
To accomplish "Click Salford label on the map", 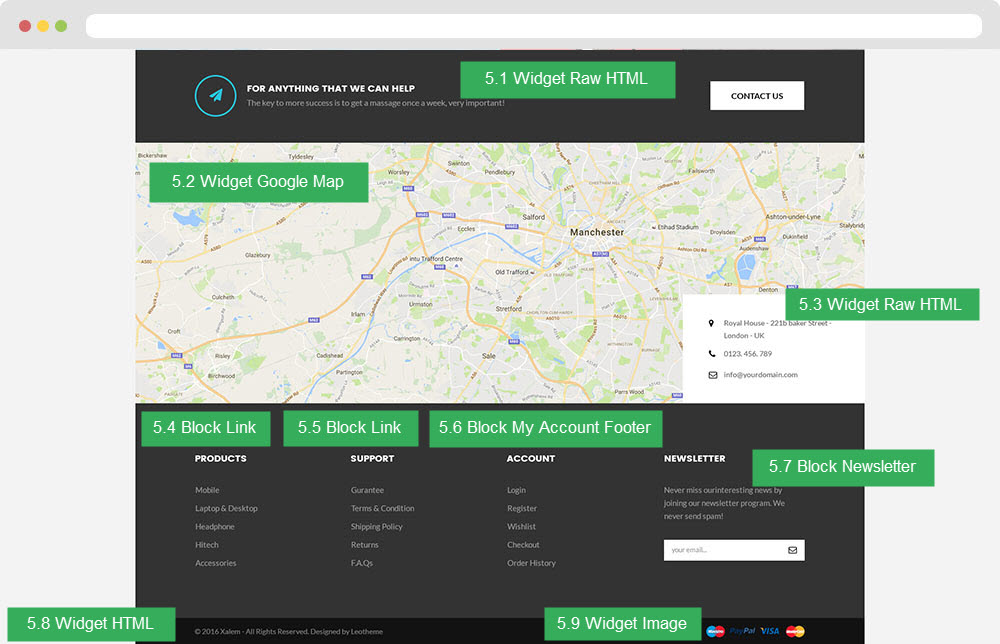I will pyautogui.click(x=534, y=217).
